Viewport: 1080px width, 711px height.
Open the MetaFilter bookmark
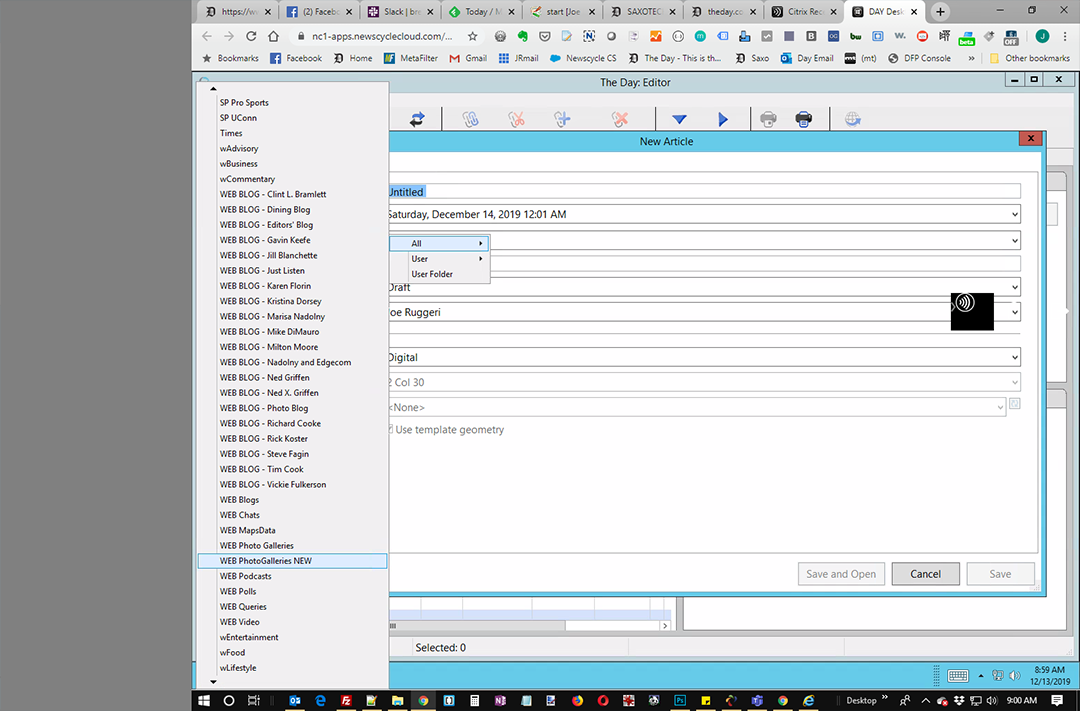coord(411,59)
